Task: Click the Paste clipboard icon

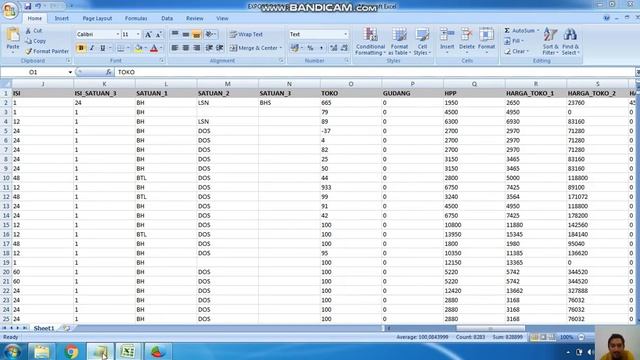Action: point(13,35)
